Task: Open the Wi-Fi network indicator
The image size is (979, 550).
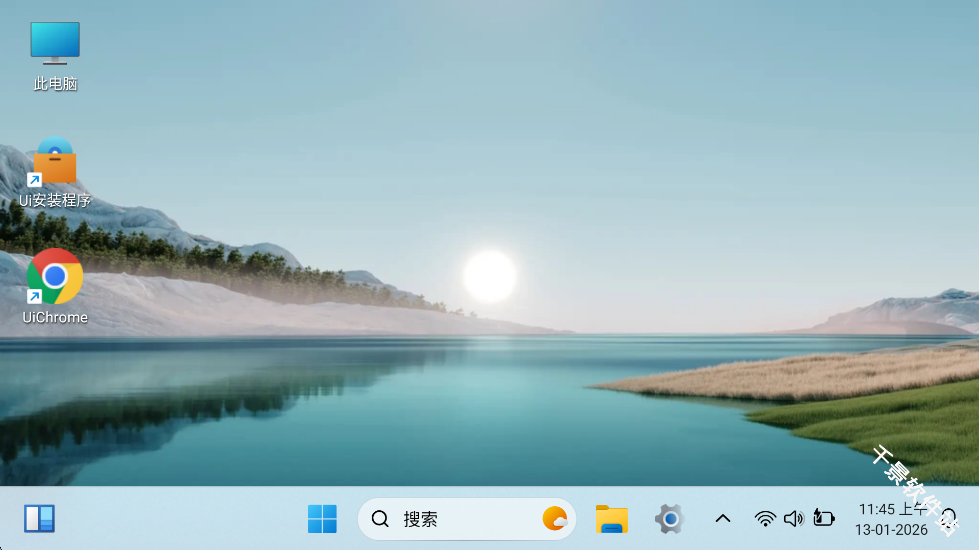Action: 765,519
